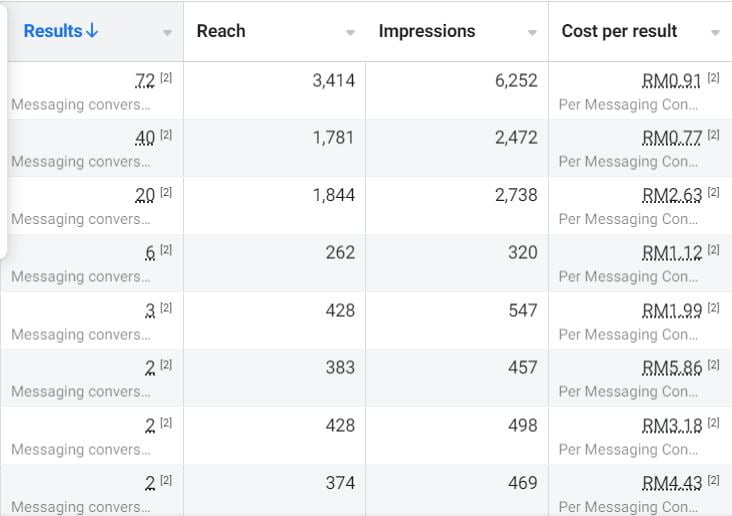Open the Results column dropdown arrow
This screenshot has width=732, height=516.
[x=167, y=33]
